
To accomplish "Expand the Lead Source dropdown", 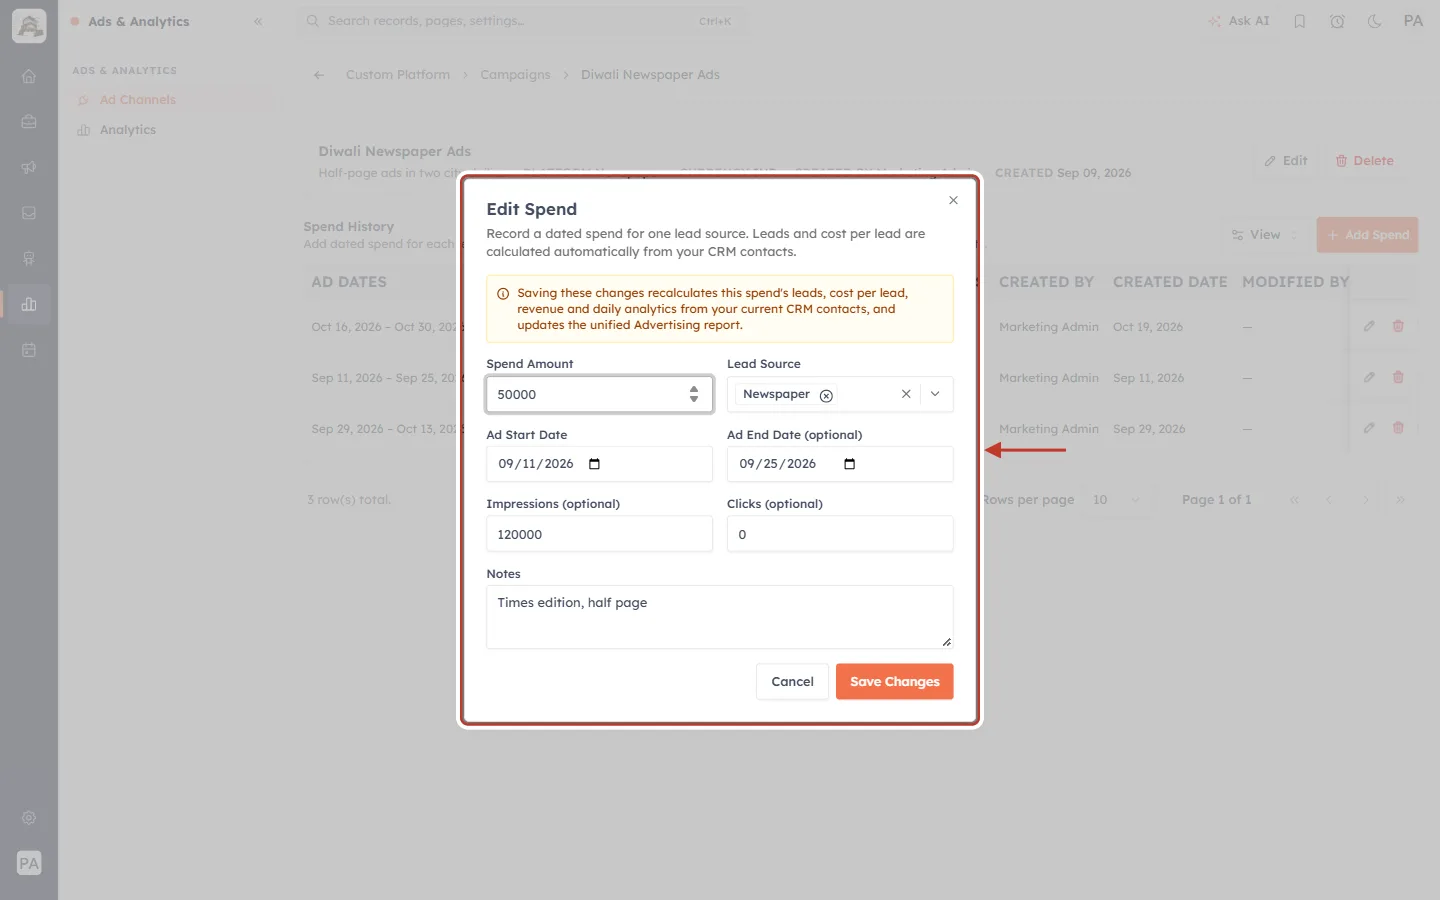I will coord(935,394).
